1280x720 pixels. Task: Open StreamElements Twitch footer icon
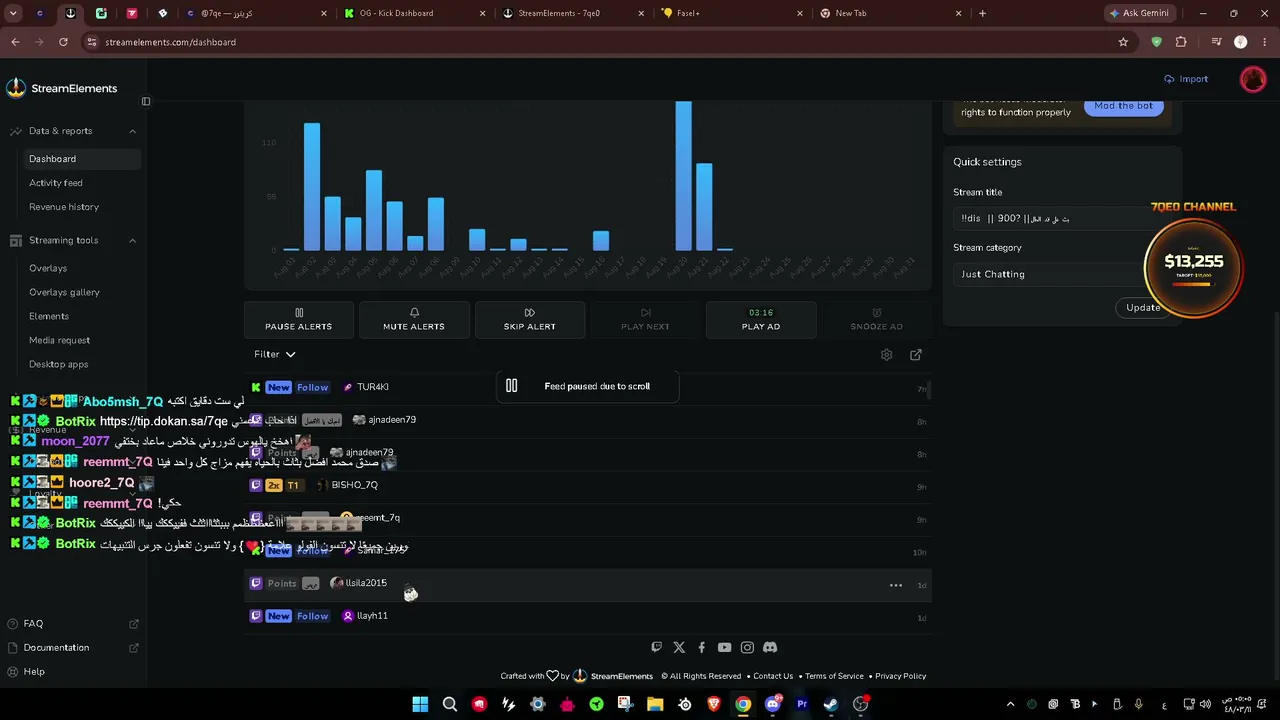tap(656, 648)
